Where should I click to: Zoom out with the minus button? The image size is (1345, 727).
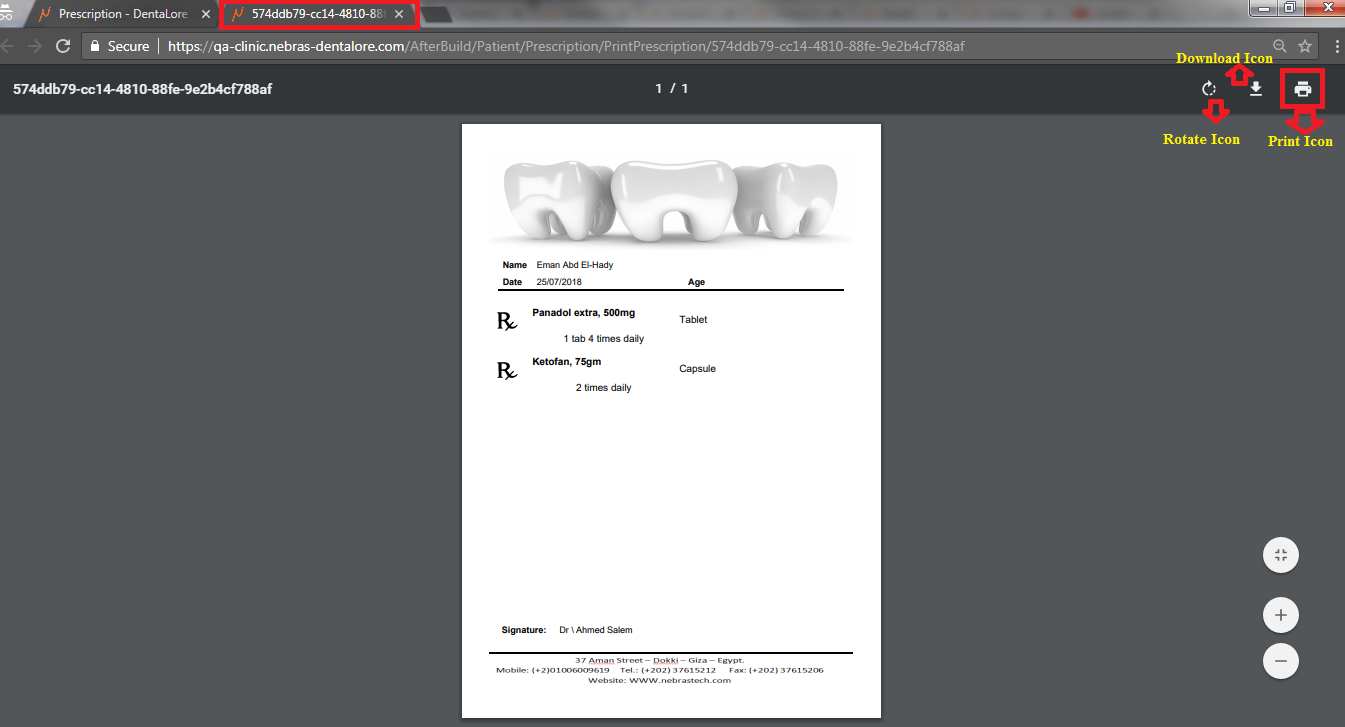pos(1281,661)
